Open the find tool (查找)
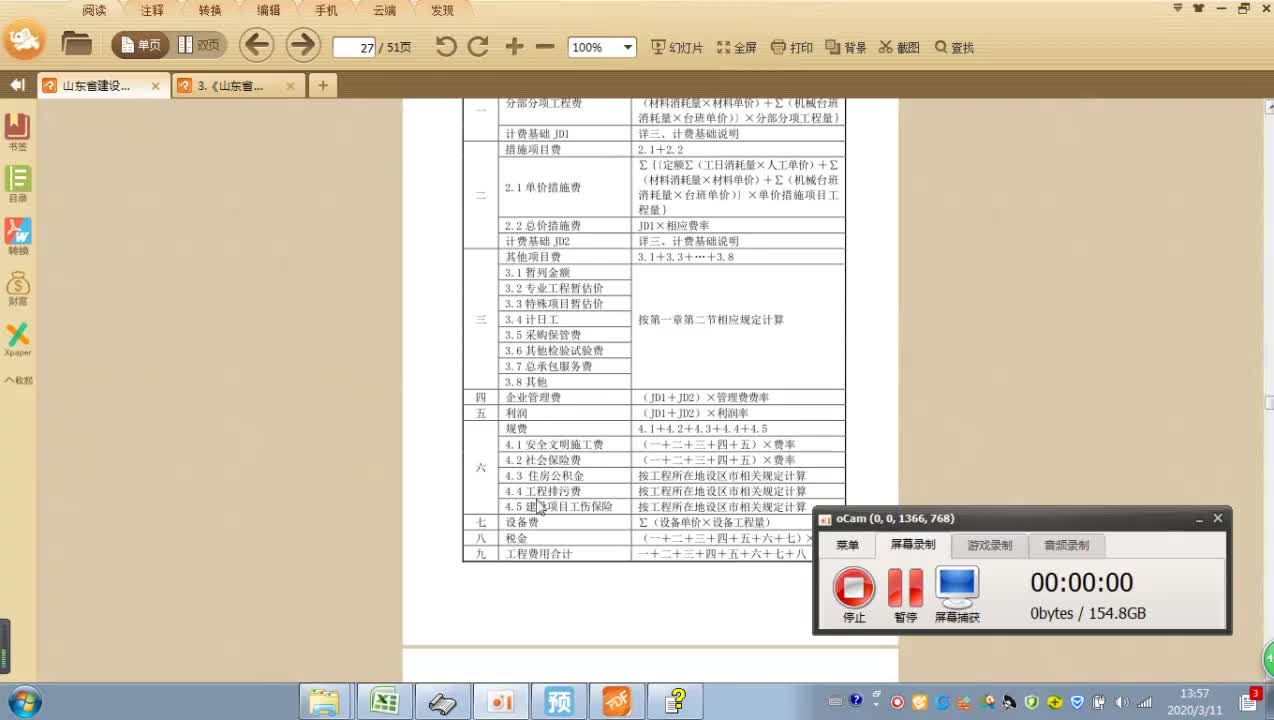Image resolution: width=1274 pixels, height=720 pixels. 954,47
